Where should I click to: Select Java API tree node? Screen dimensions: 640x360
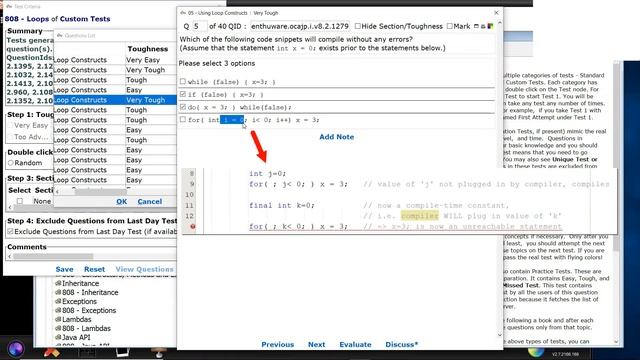click(x=76, y=337)
